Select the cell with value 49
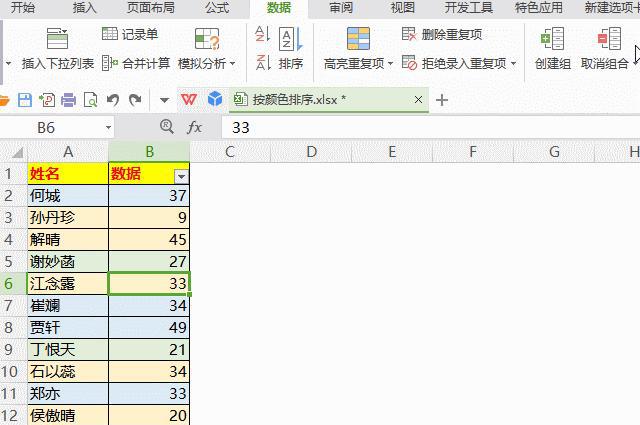 click(x=149, y=327)
